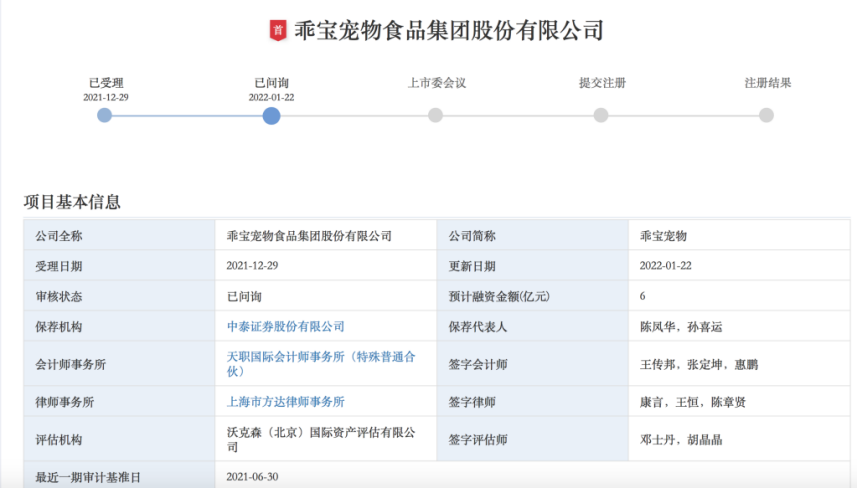Click the 已问询 stage label
Screen dimensions: 857x488
pos(272,83)
